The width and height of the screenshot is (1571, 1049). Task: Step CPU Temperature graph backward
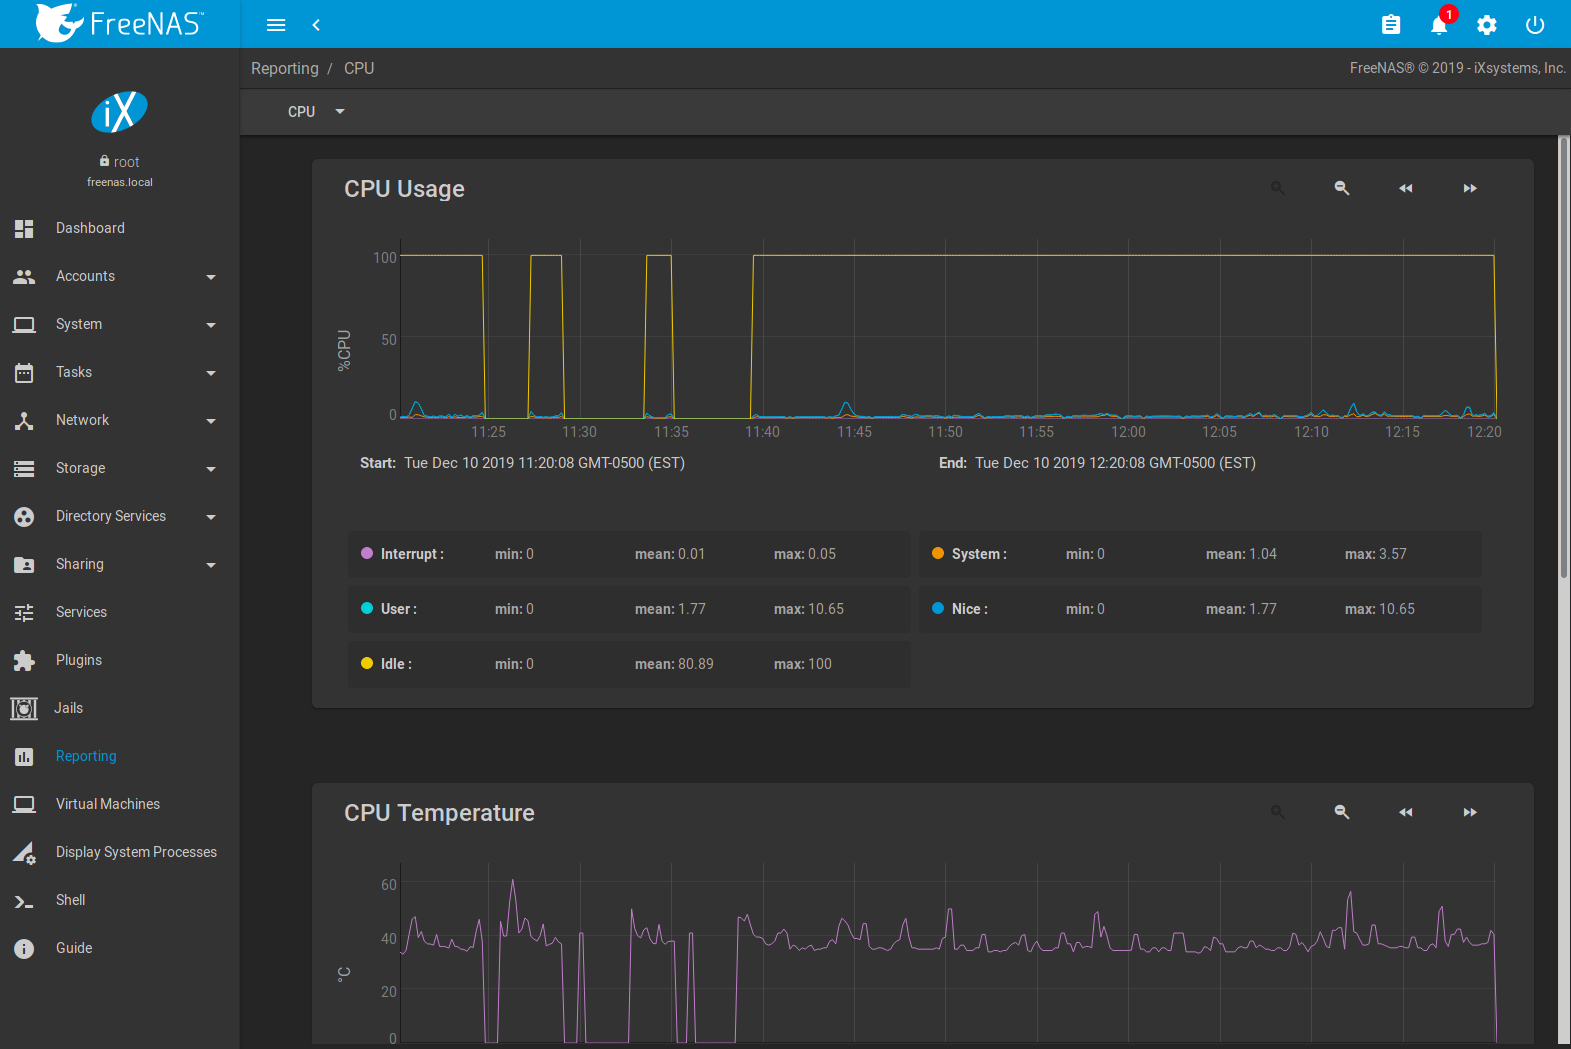click(x=1406, y=812)
